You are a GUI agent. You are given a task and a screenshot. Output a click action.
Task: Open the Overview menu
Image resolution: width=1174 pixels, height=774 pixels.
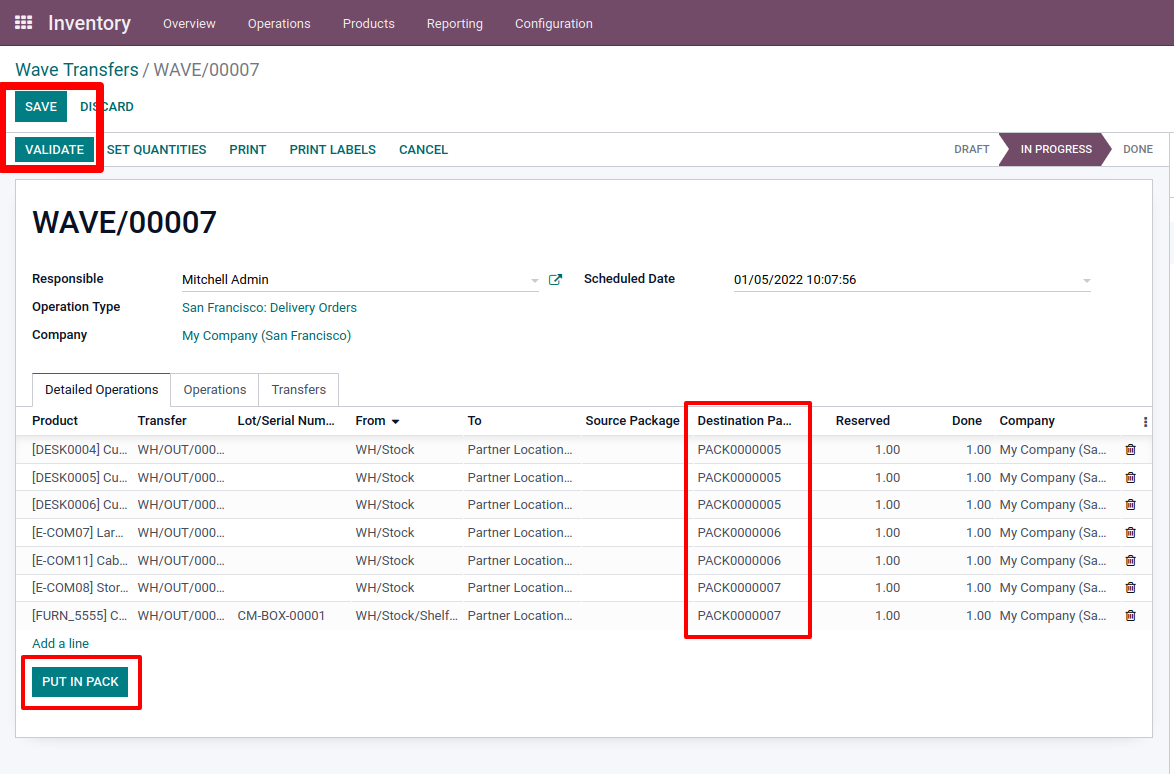pos(189,23)
